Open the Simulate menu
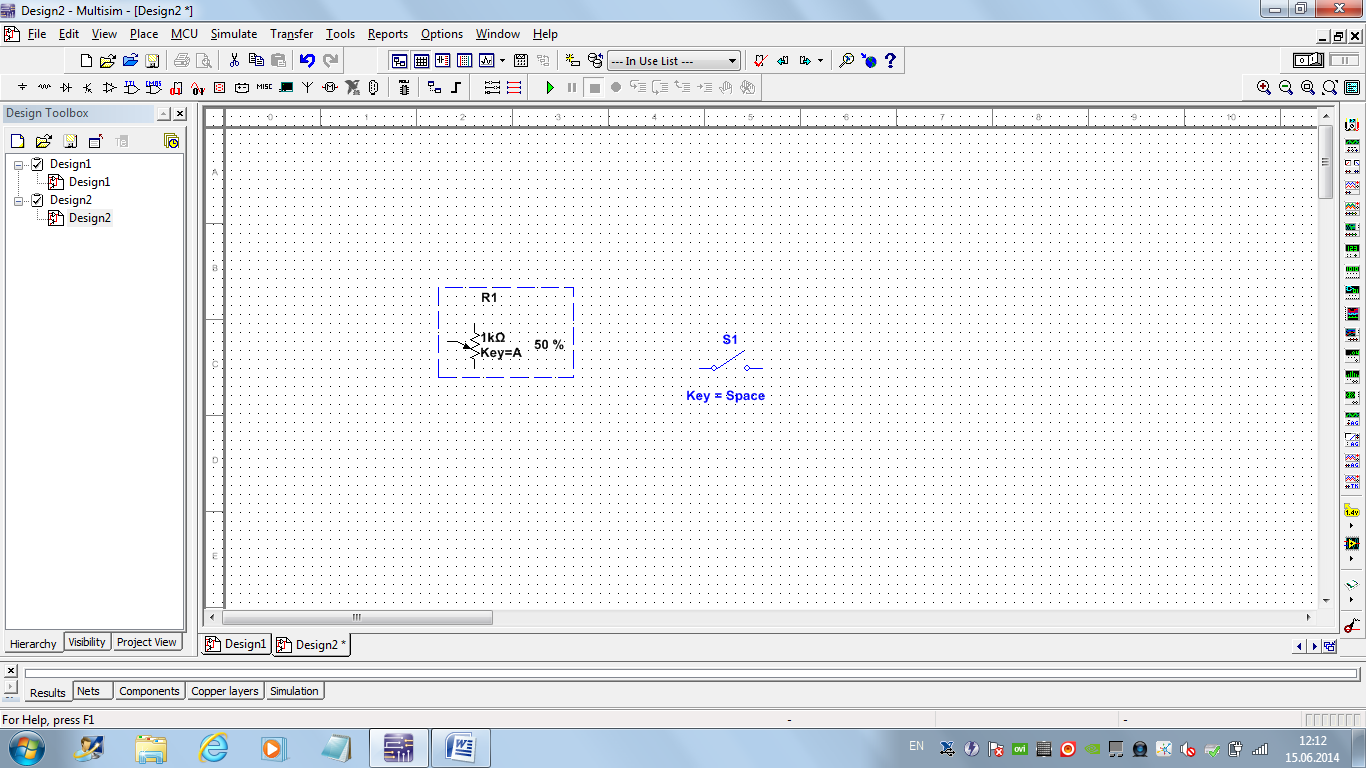1366x768 pixels. coord(234,34)
